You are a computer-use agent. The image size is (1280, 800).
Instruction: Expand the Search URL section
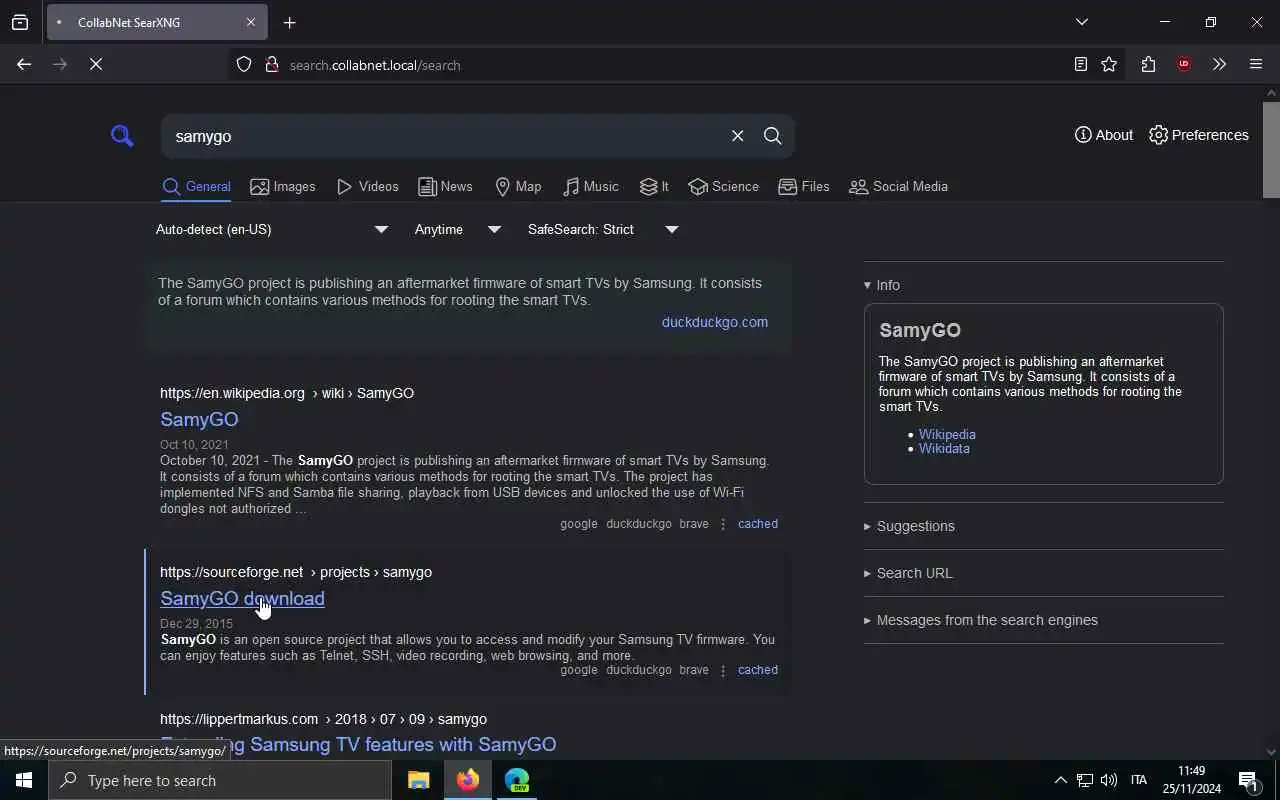908,573
